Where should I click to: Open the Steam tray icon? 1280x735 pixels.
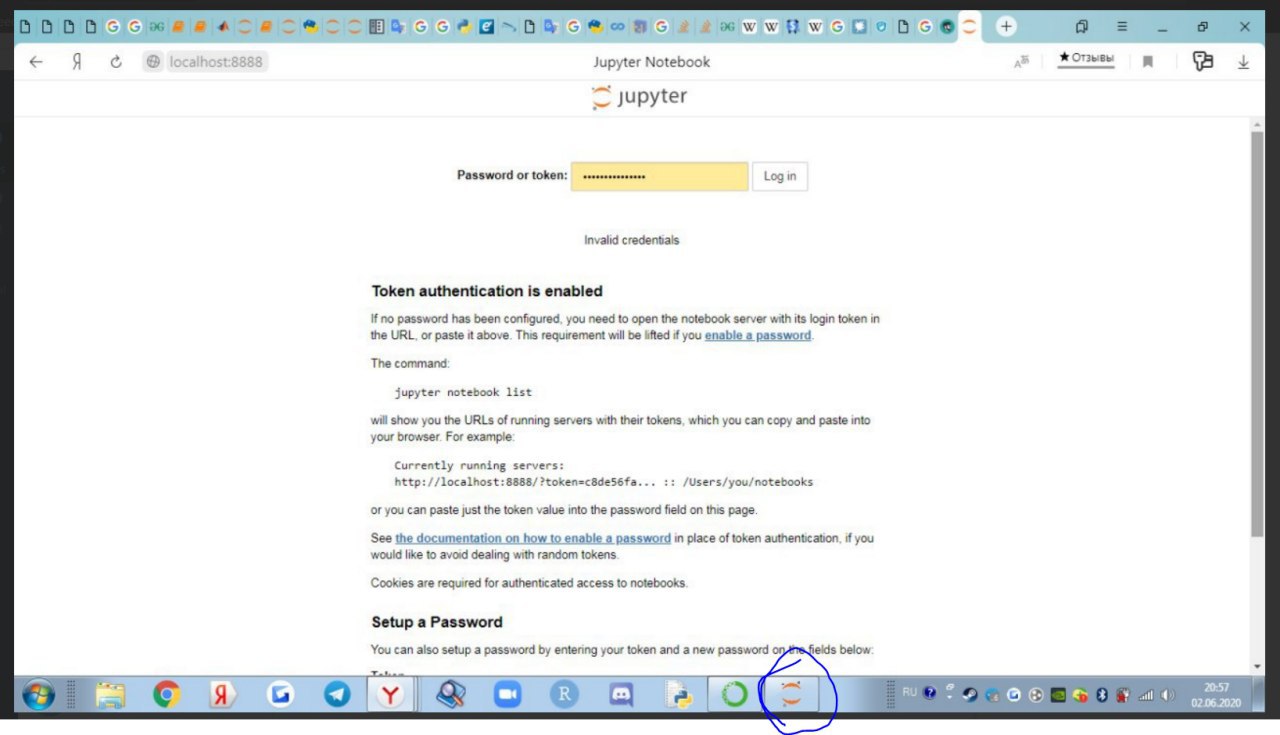[969, 695]
